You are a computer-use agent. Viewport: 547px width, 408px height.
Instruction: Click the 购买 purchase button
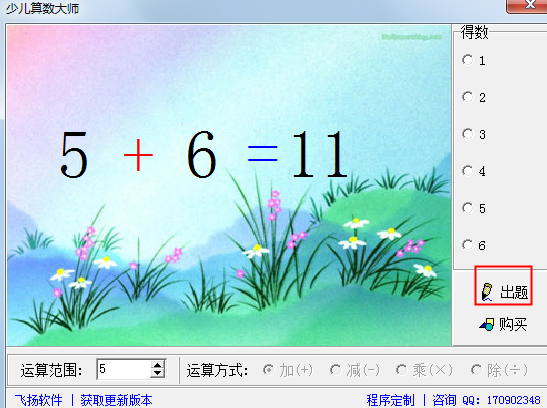503,325
